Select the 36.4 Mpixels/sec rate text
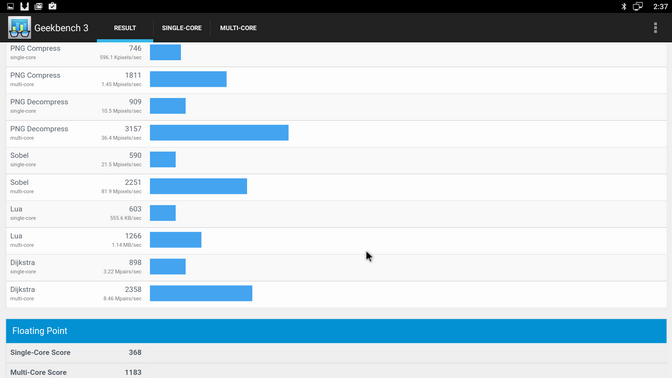Screen dimensions: 672x378 (121, 138)
